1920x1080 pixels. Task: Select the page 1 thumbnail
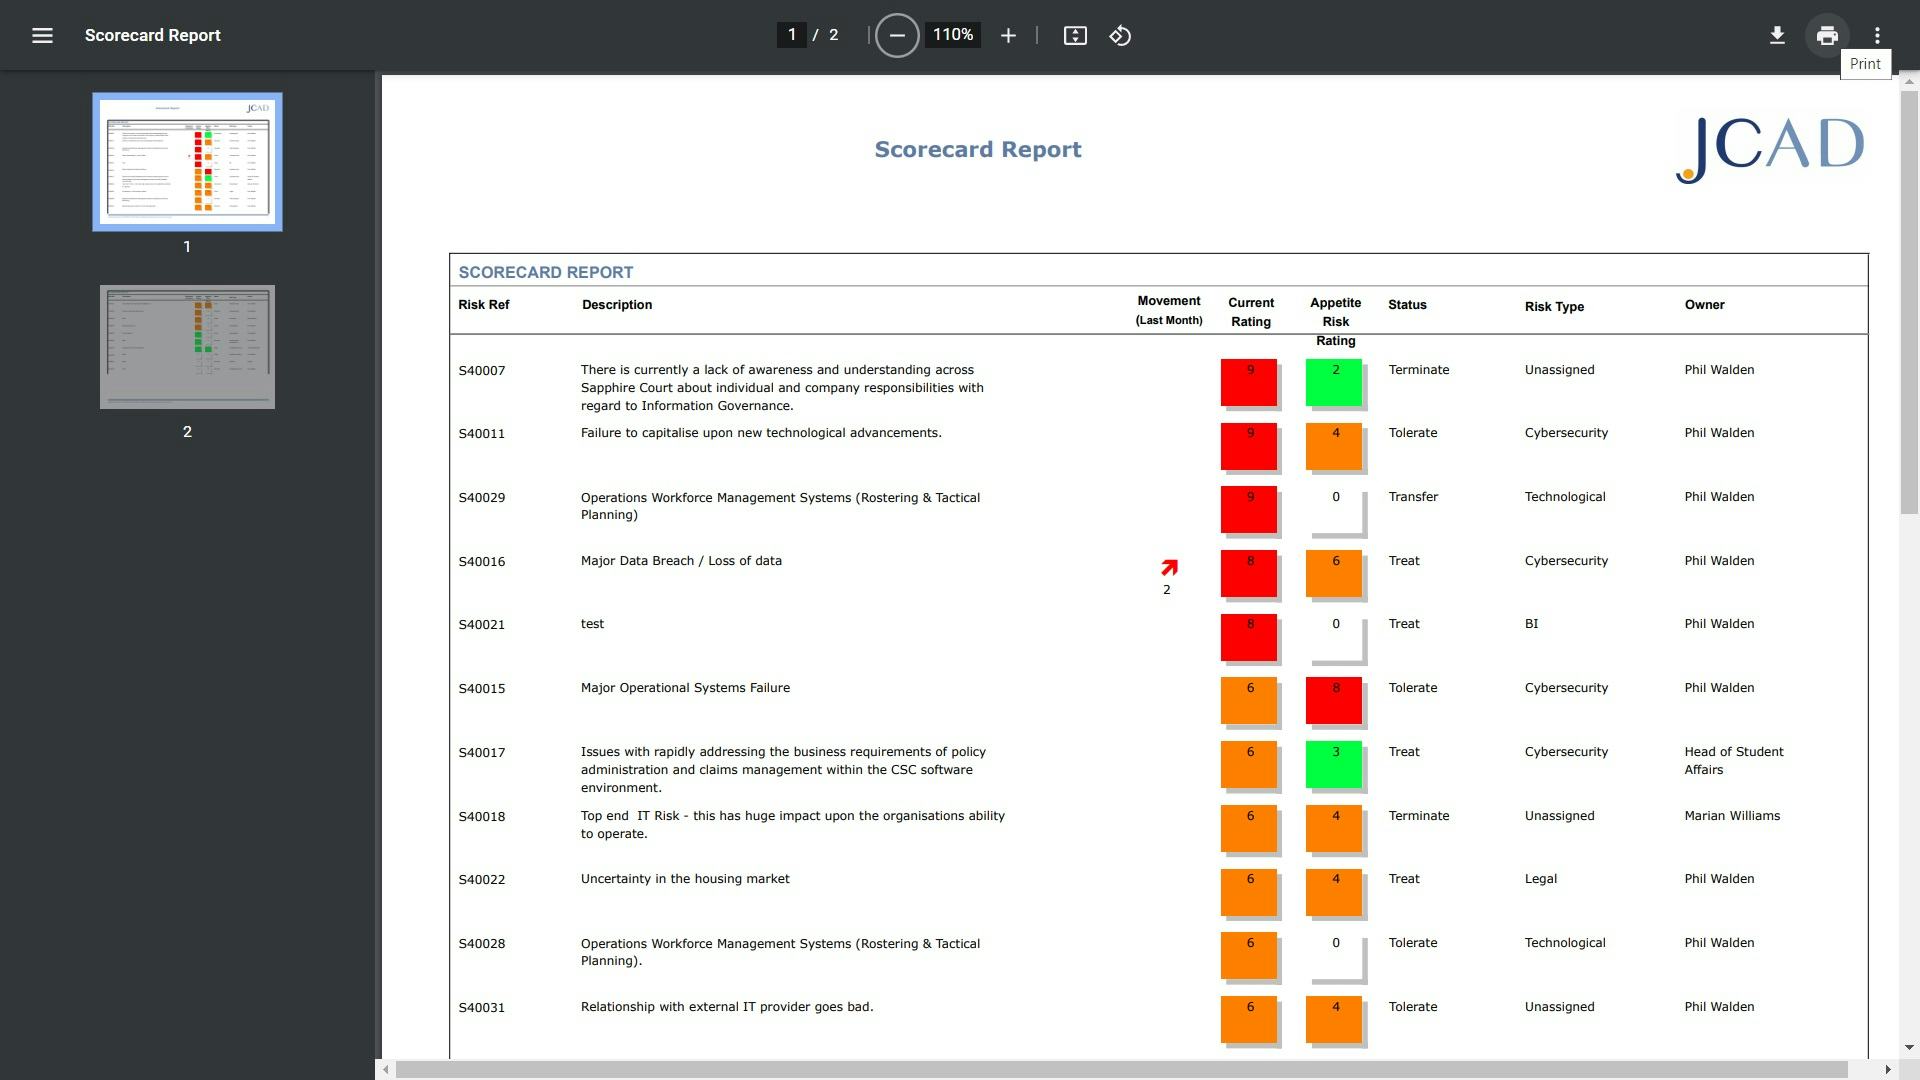click(186, 162)
